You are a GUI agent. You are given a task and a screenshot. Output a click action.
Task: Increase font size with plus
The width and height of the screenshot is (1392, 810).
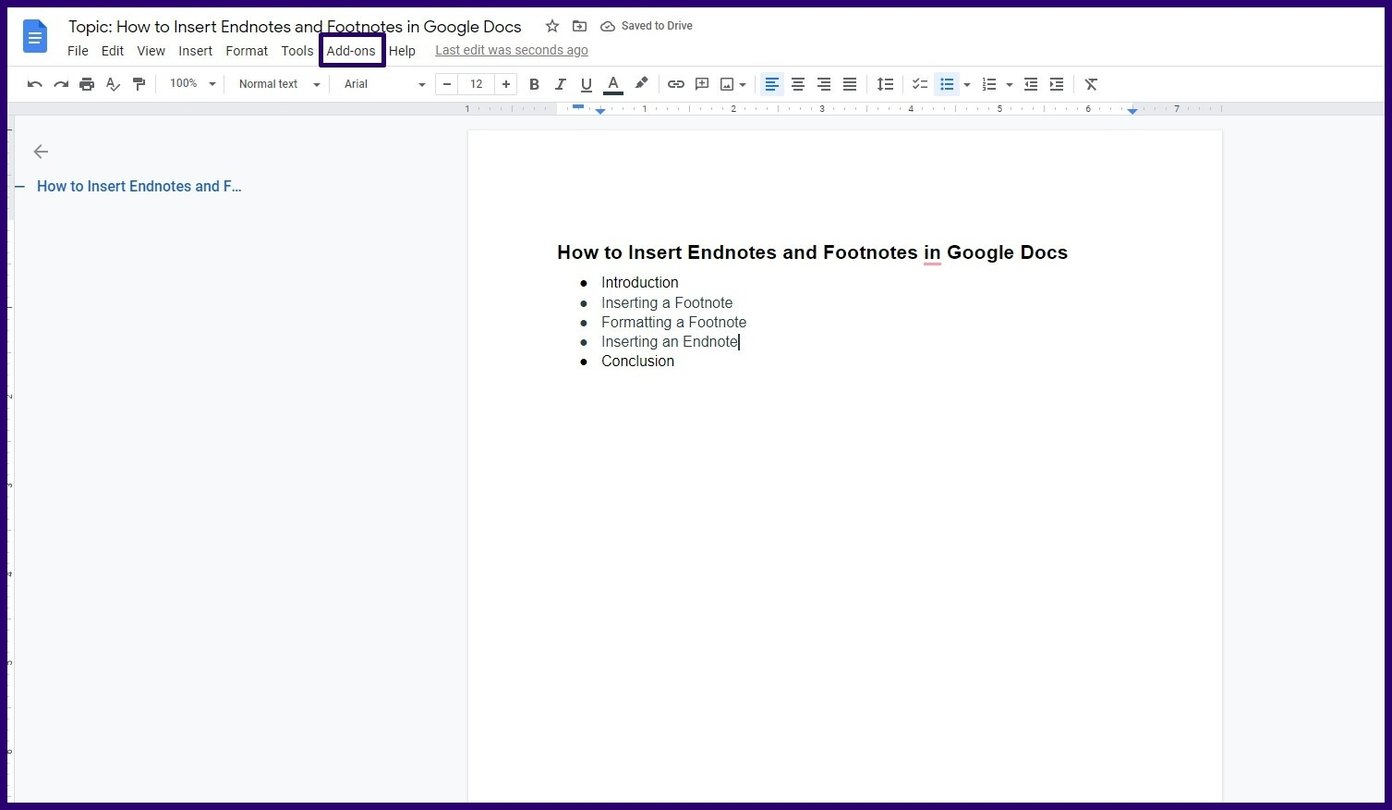click(x=506, y=84)
